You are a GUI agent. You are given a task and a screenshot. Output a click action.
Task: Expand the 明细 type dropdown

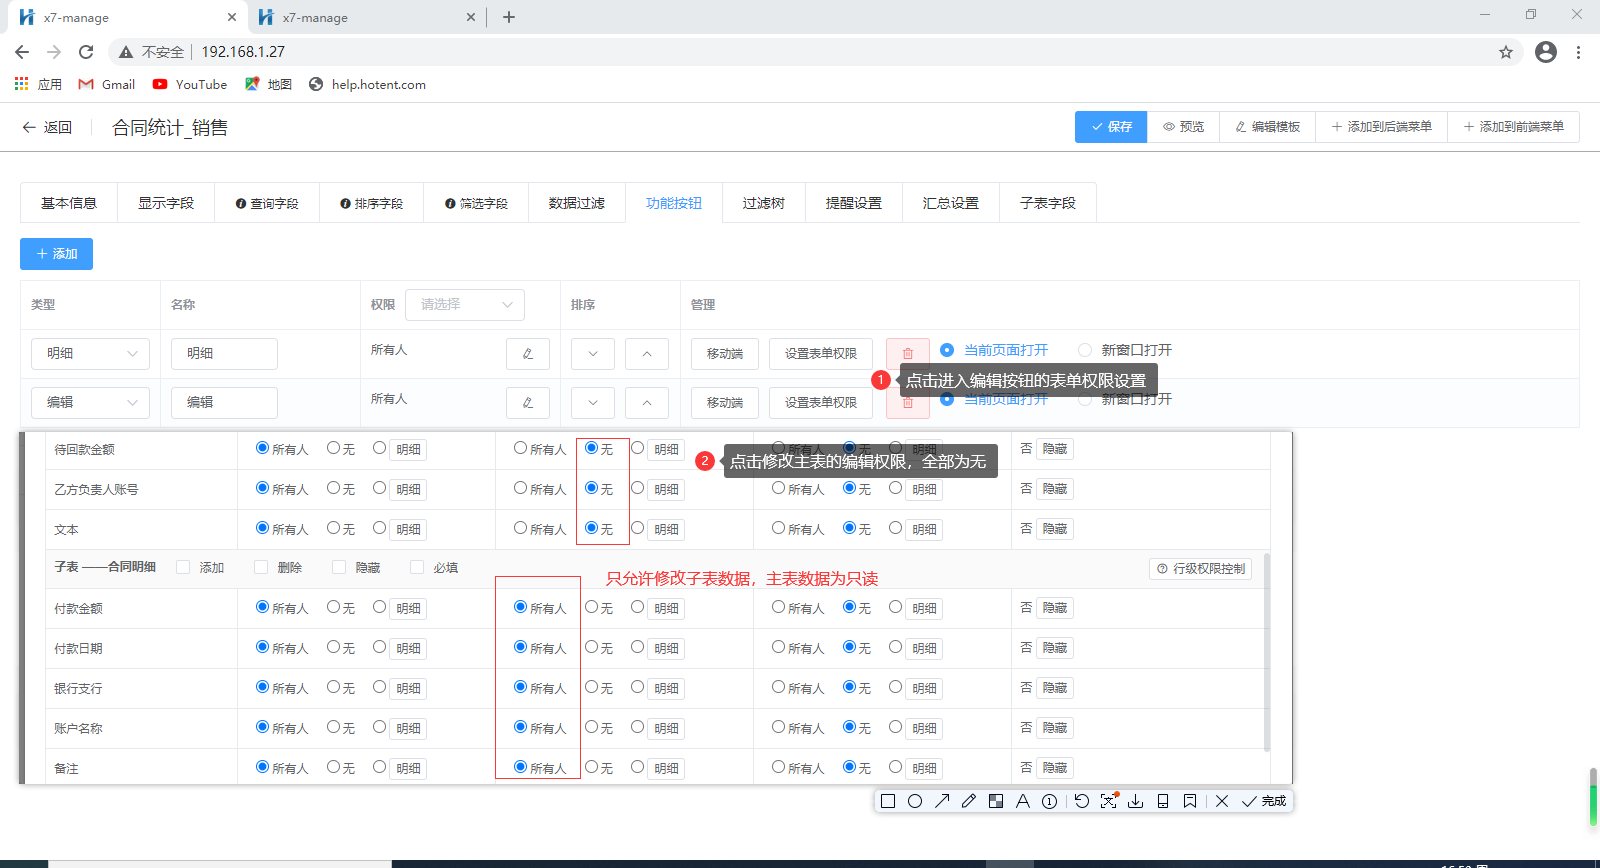[x=90, y=353]
